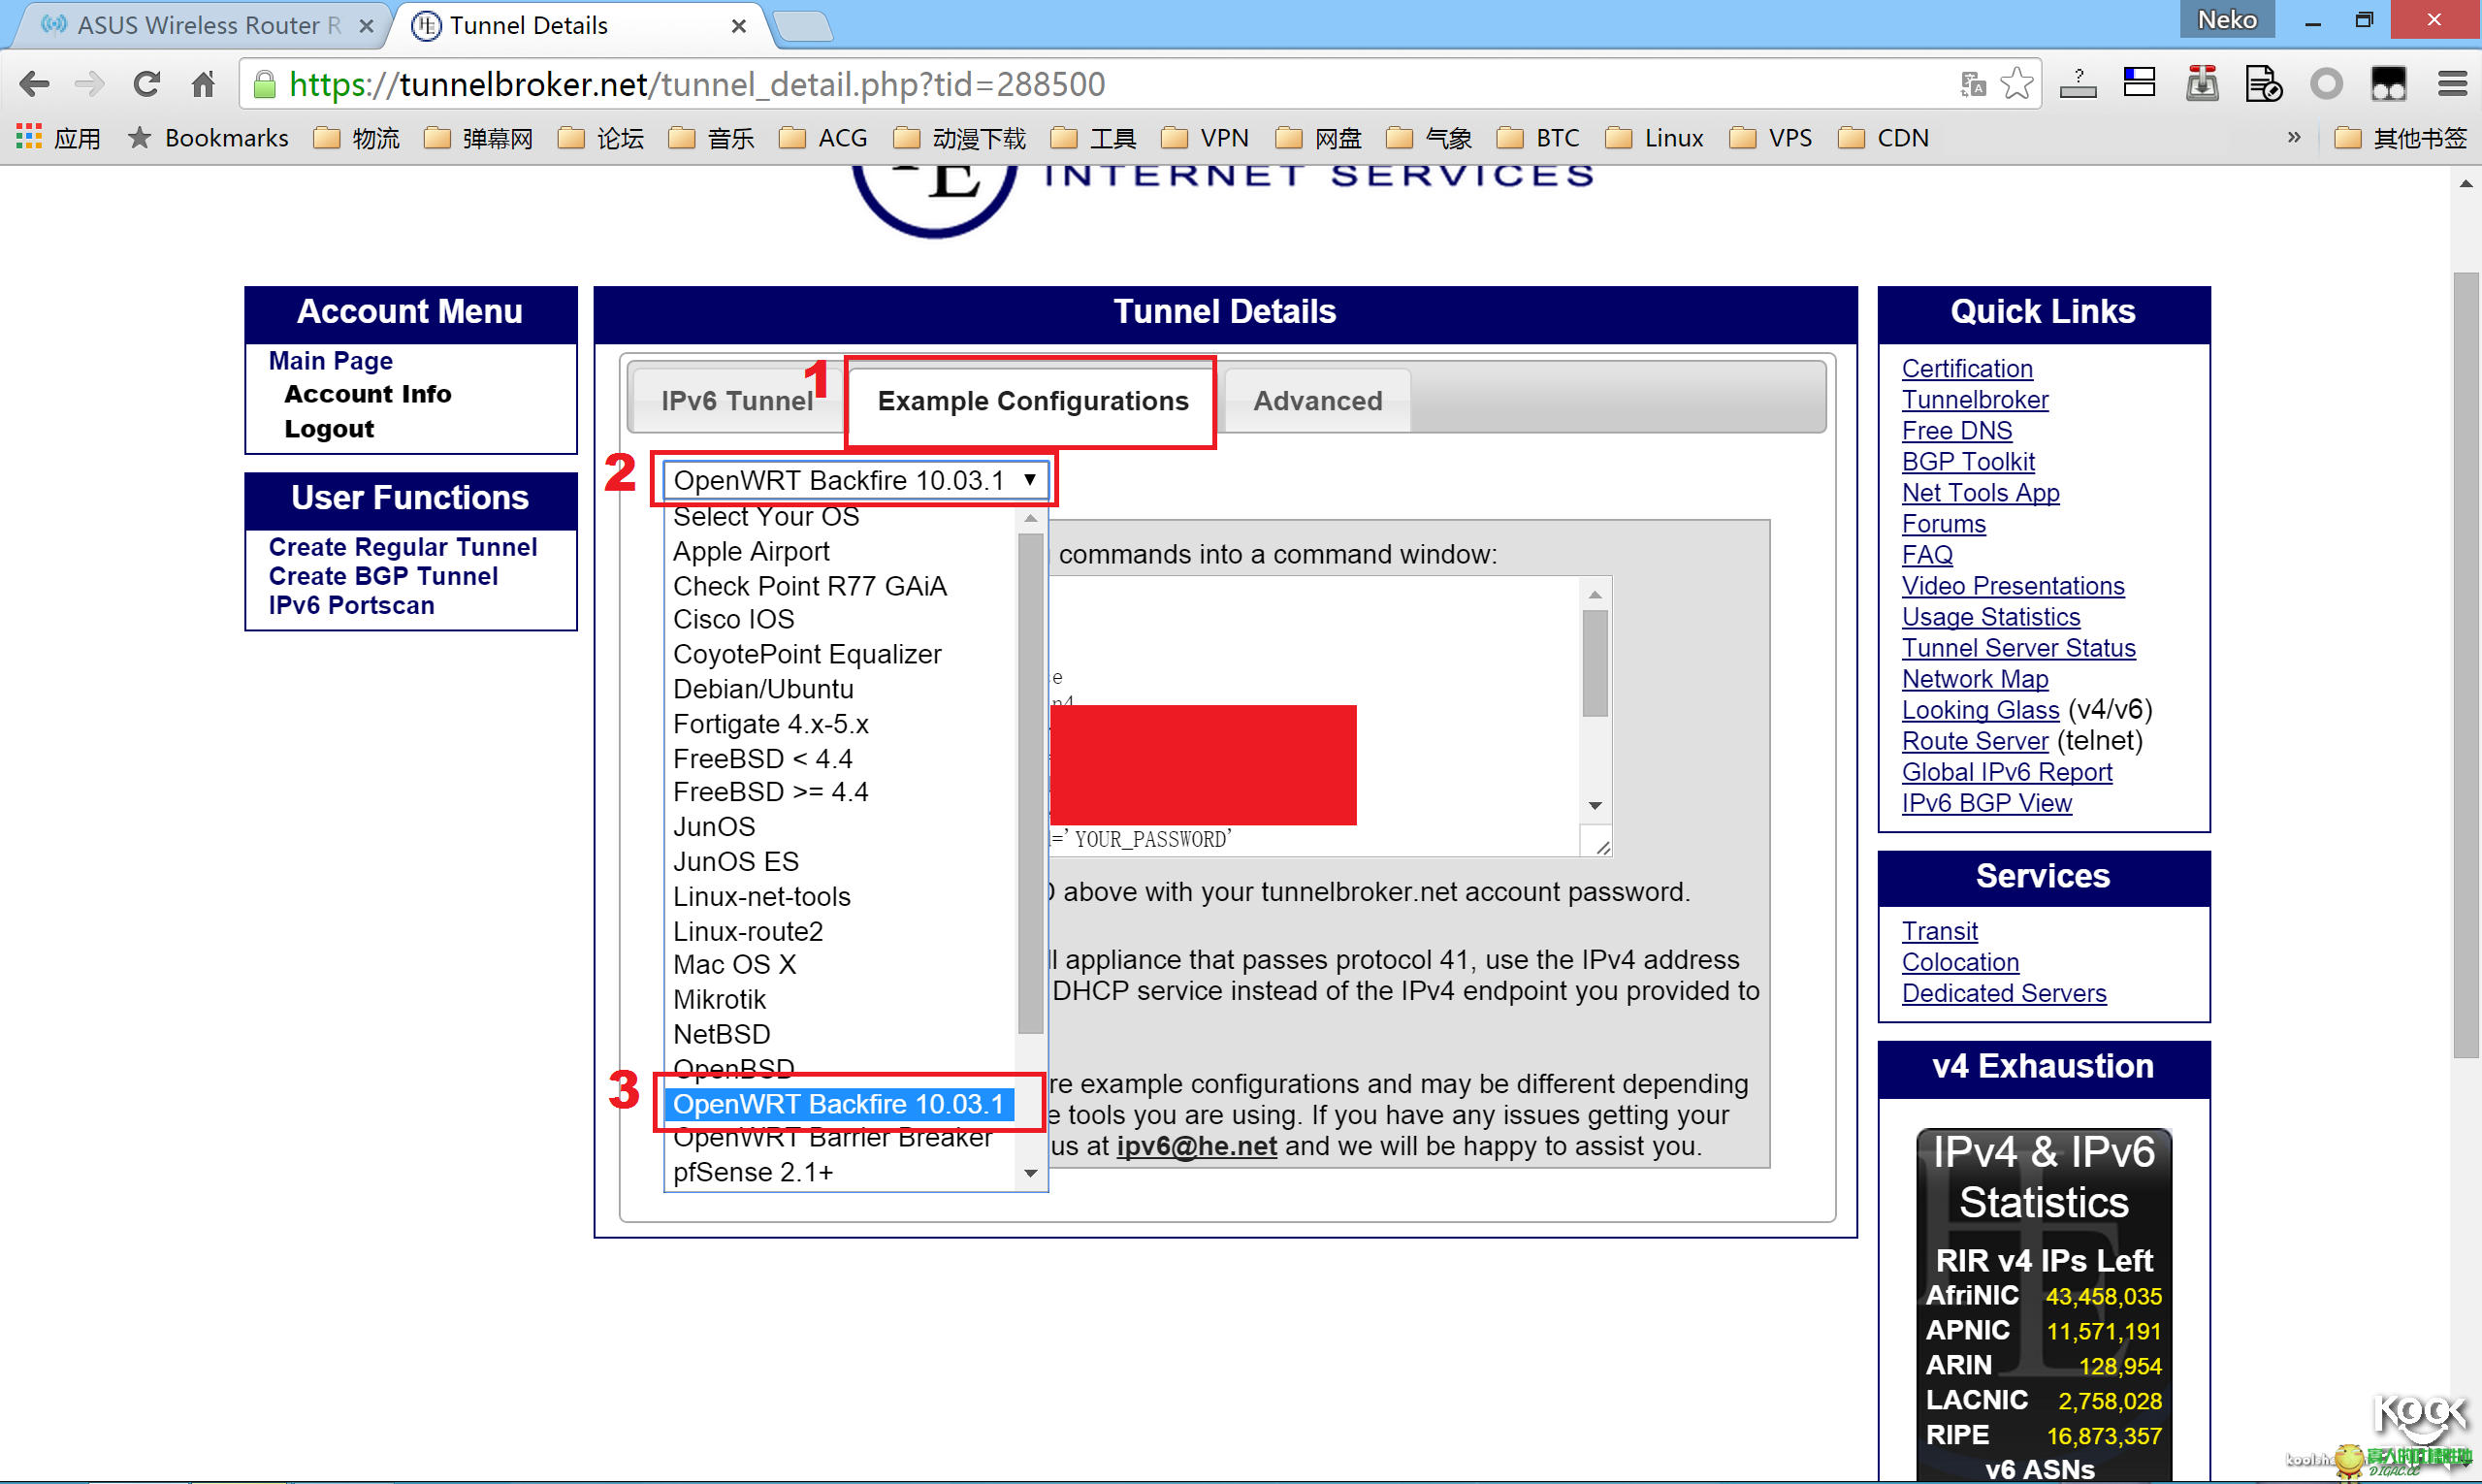Reload the page with the refresh icon
The height and width of the screenshot is (1484, 2482).
pyautogui.click(x=147, y=84)
